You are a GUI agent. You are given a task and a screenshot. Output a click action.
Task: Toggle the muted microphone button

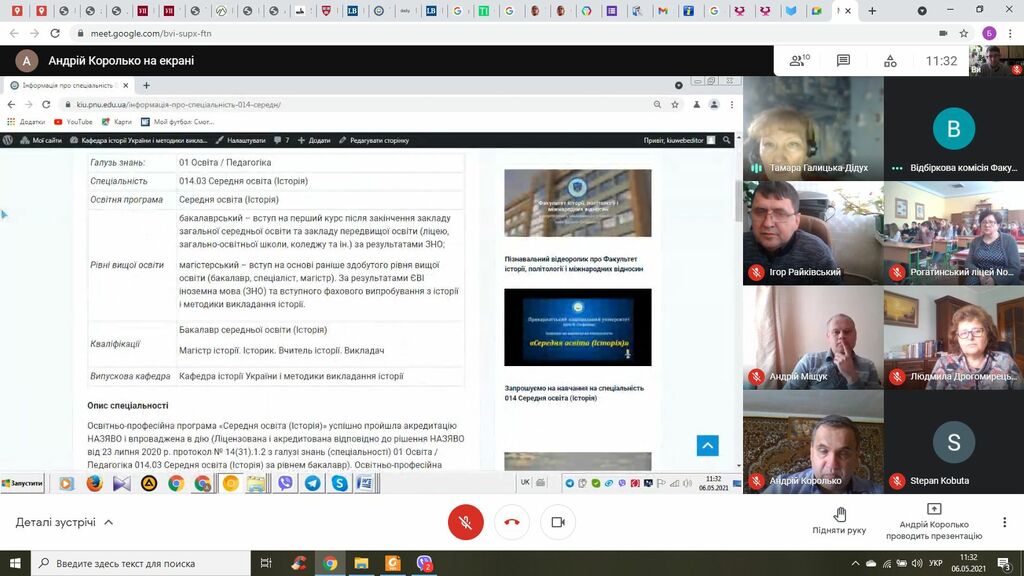pyautogui.click(x=465, y=522)
